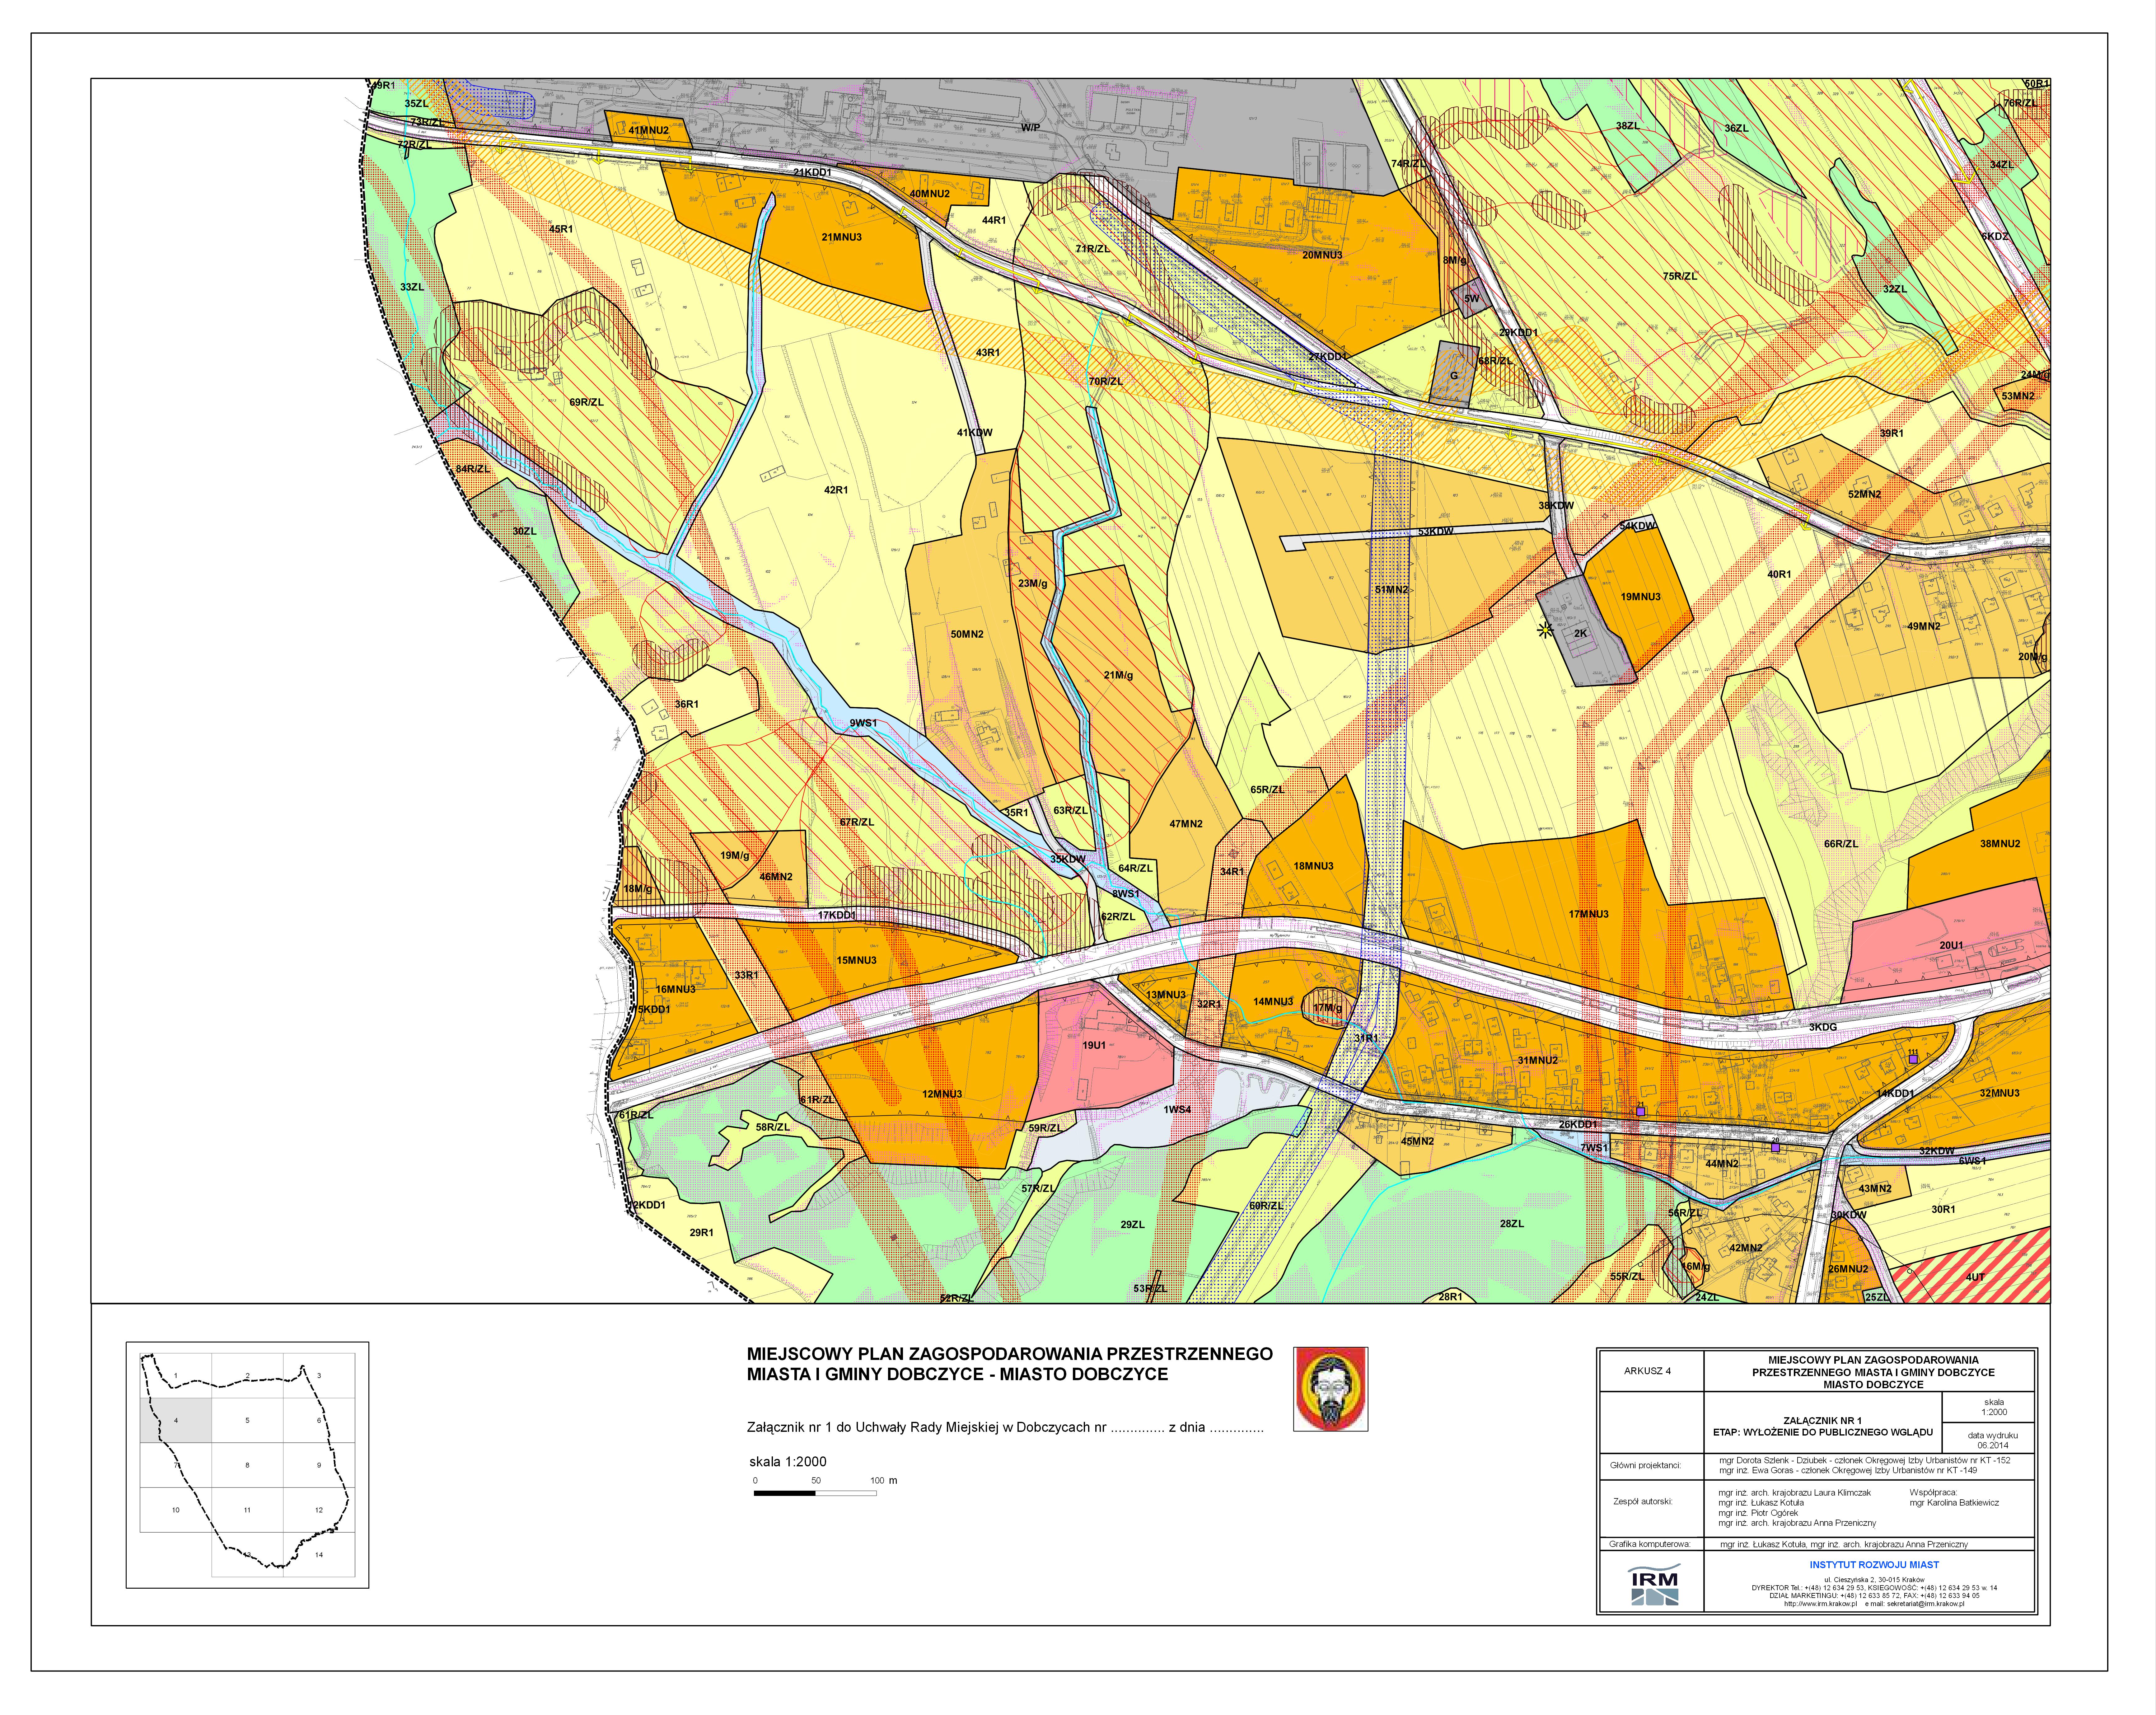Click zone label 69R/ZL
Image resolution: width=2156 pixels, height=1715 pixels.
(x=586, y=402)
